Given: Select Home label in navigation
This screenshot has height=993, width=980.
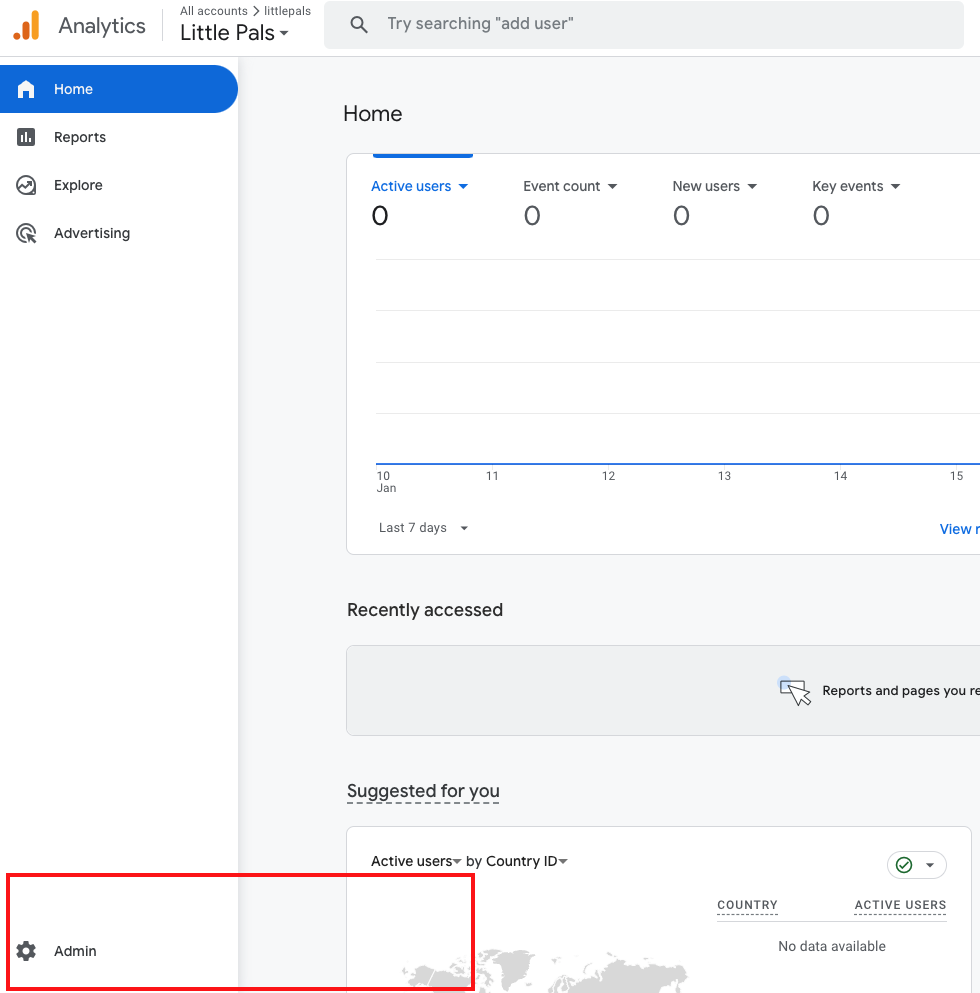Looking at the screenshot, I should (x=73, y=89).
